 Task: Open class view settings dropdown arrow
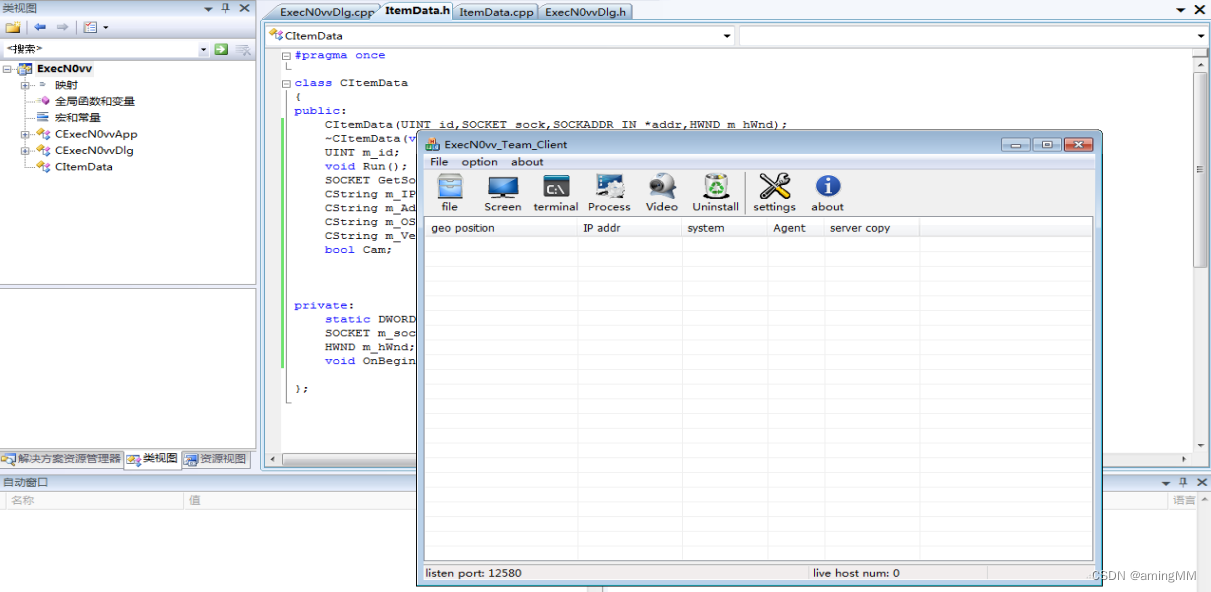pos(106,27)
